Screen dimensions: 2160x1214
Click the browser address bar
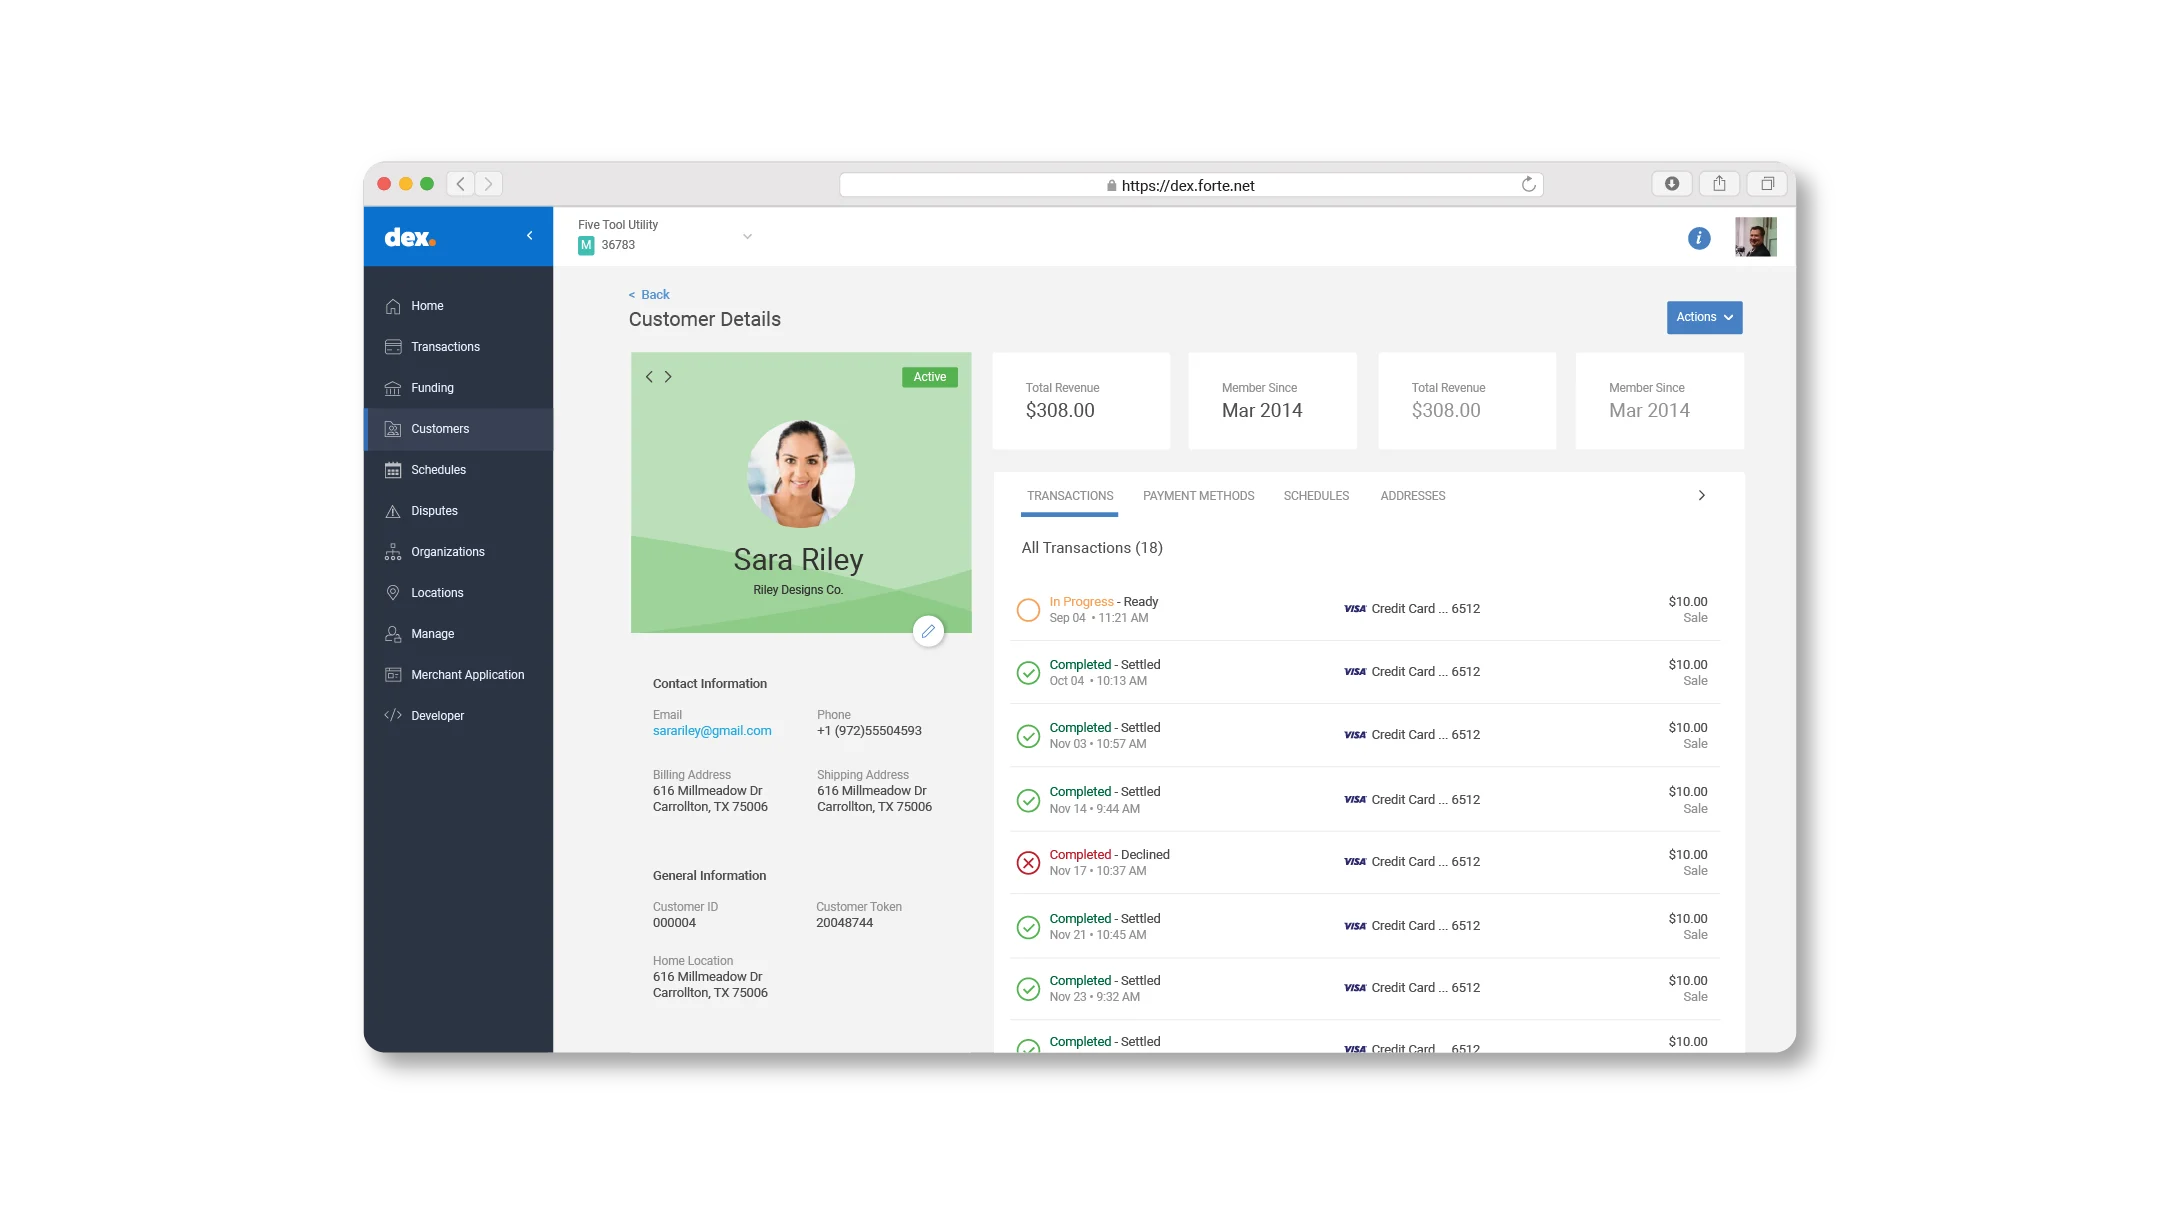[1190, 185]
